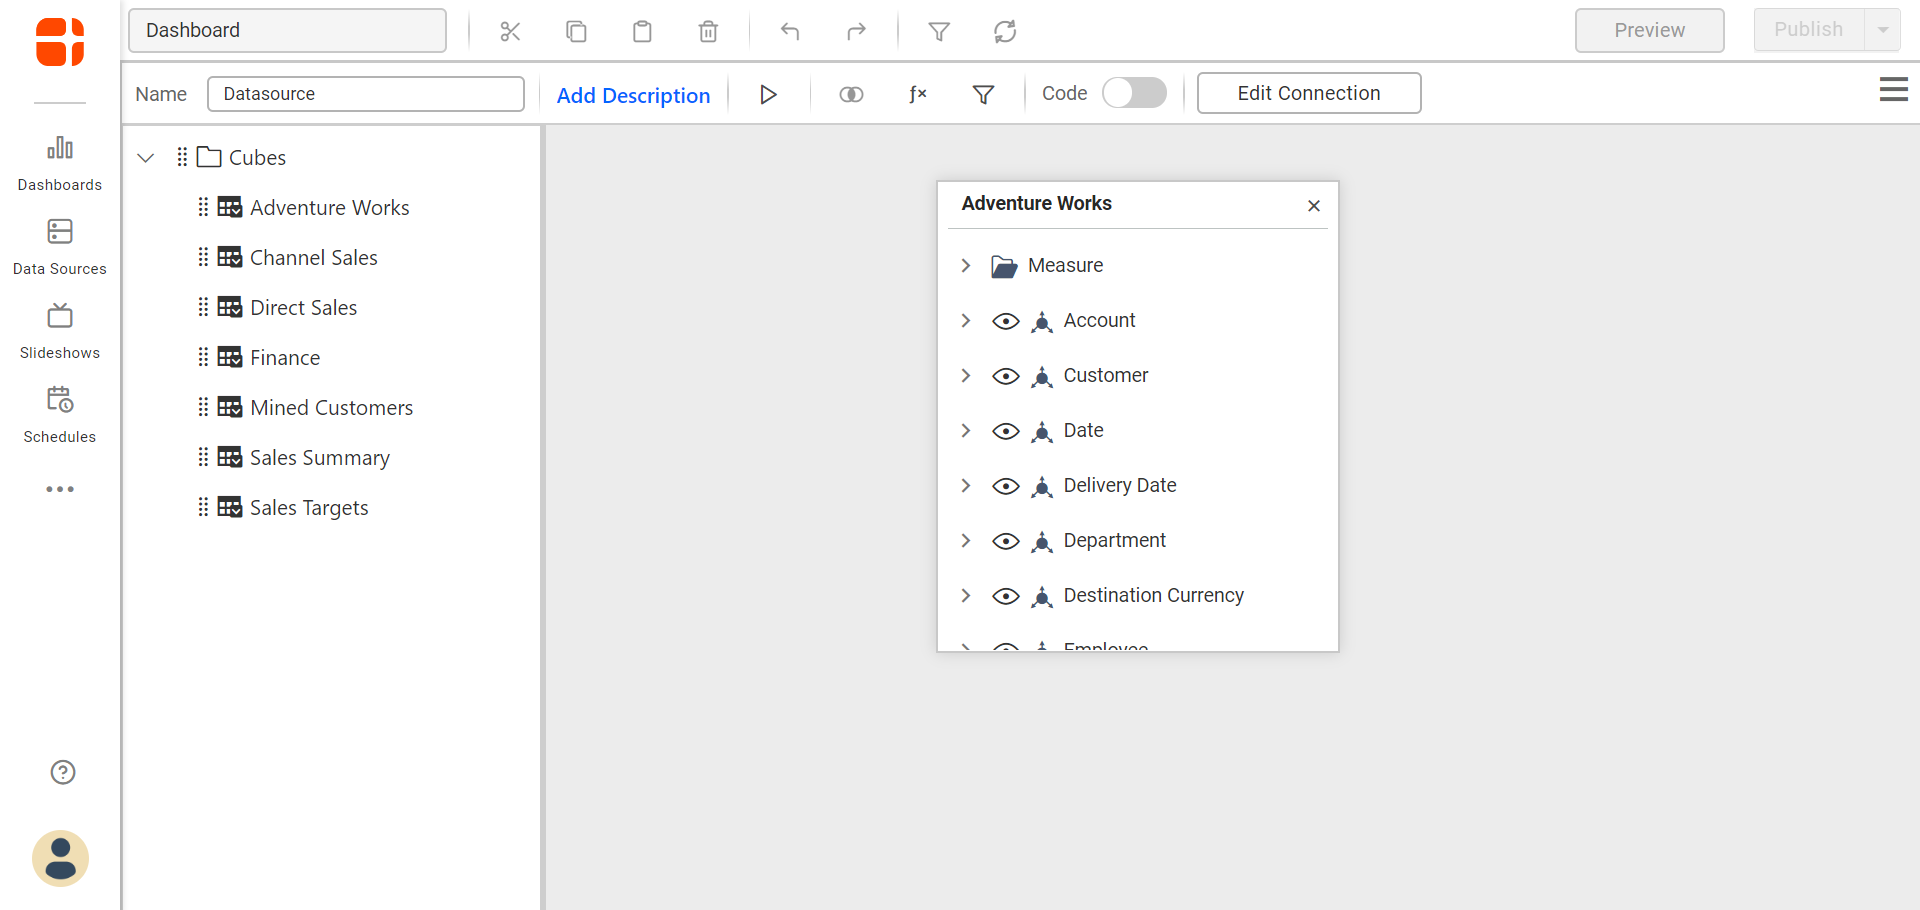
Task: Click Add Description link
Action: pyautogui.click(x=633, y=95)
